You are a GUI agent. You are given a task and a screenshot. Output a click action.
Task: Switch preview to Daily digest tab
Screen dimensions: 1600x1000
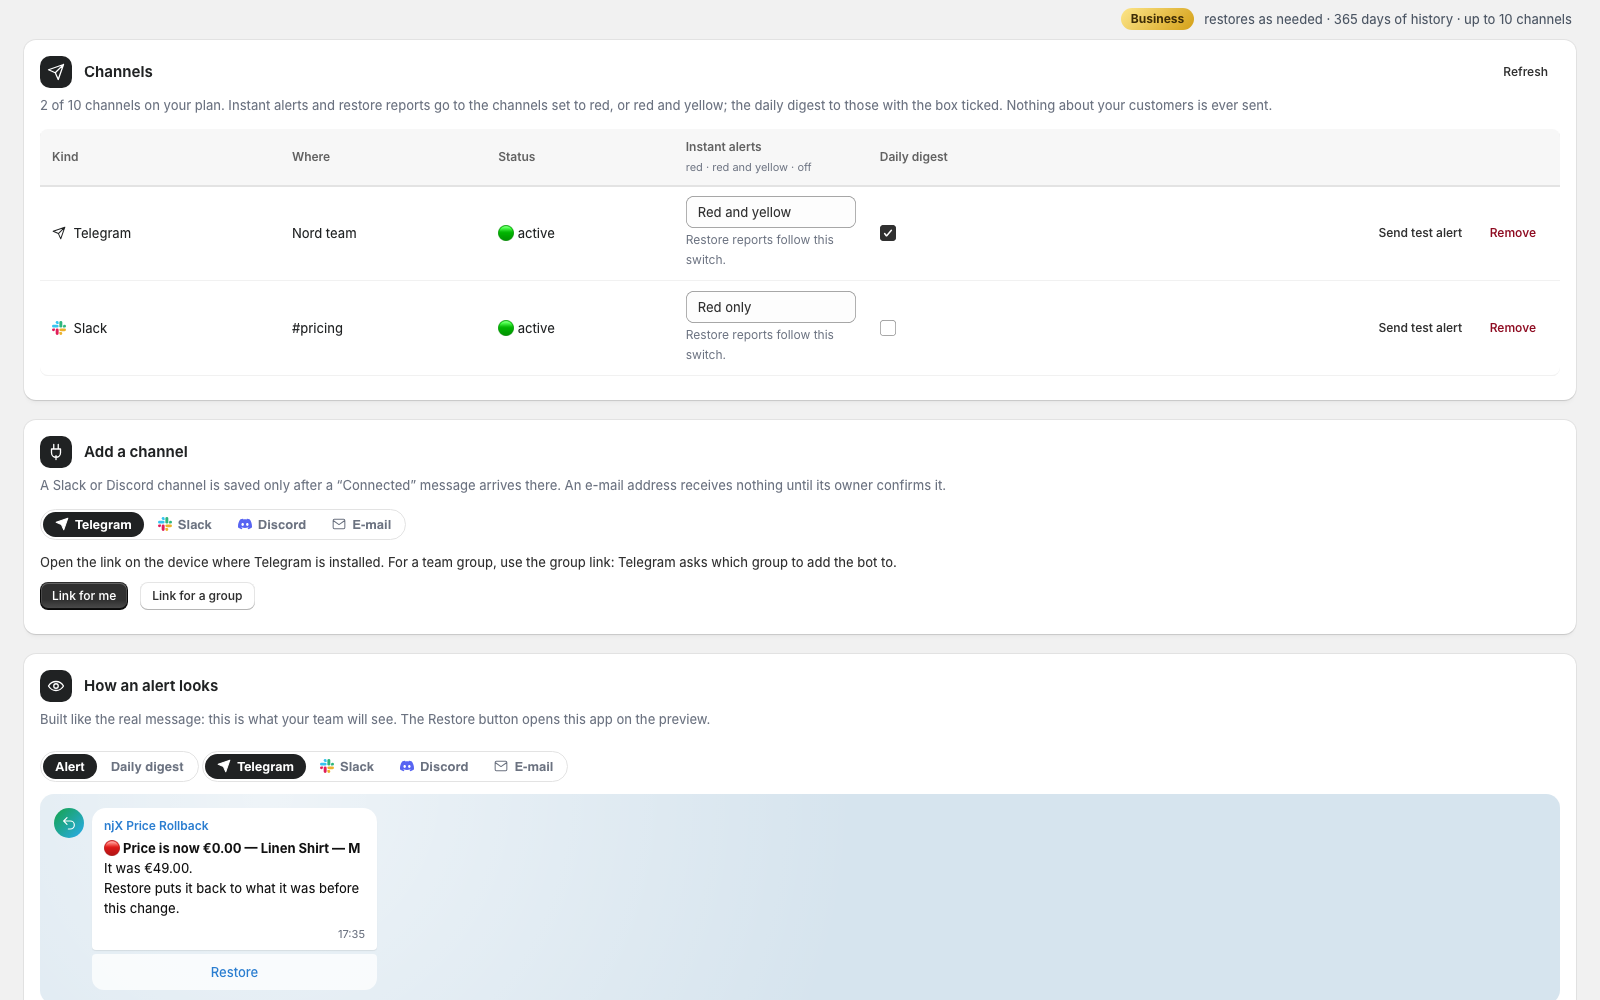click(147, 767)
